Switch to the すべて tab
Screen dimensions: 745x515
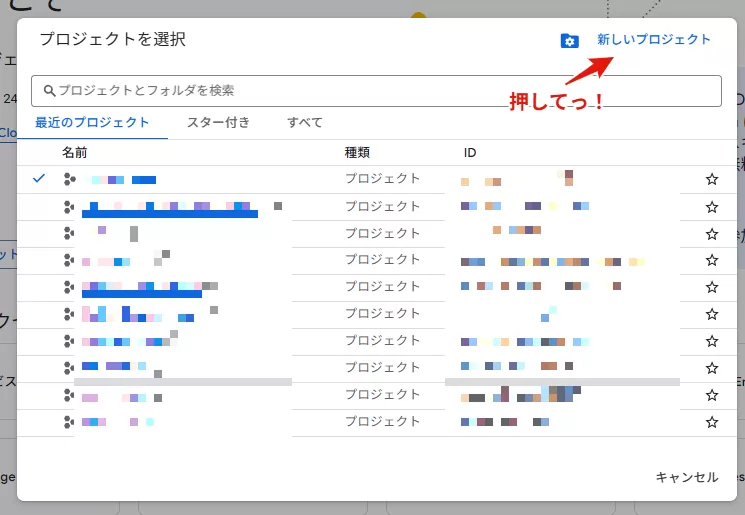[x=305, y=122]
